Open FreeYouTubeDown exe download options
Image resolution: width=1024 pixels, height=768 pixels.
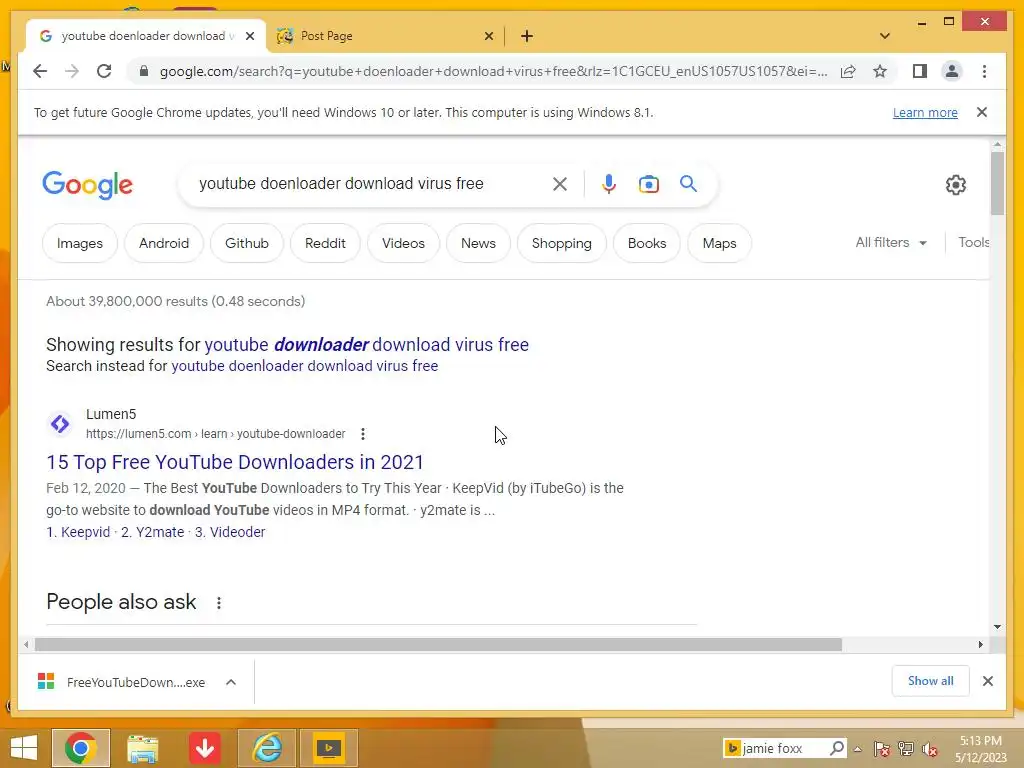(231, 682)
